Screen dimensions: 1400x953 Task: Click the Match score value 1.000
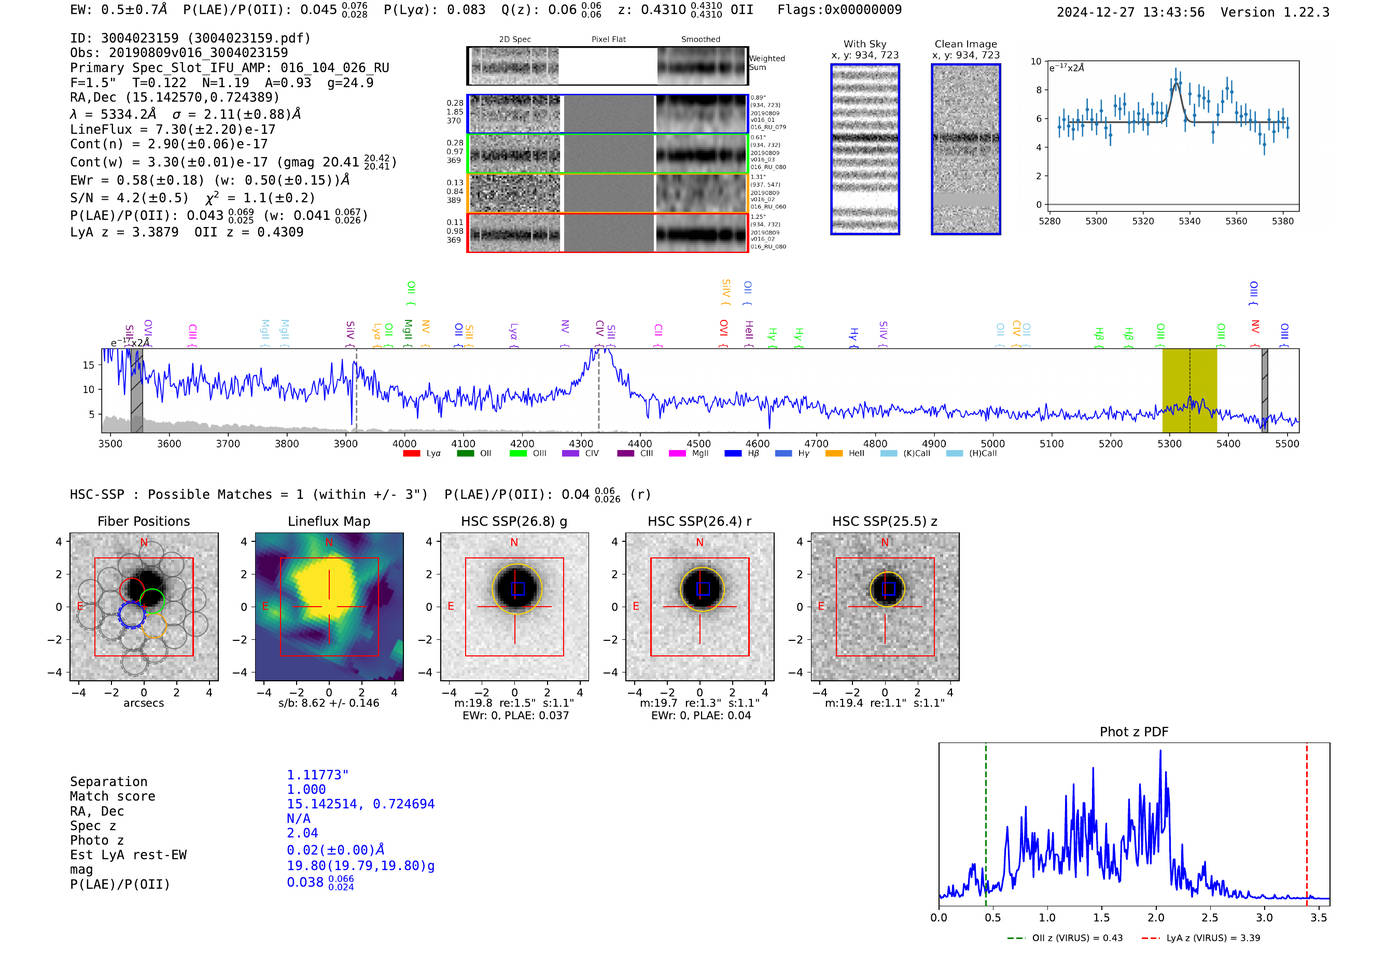(x=306, y=790)
